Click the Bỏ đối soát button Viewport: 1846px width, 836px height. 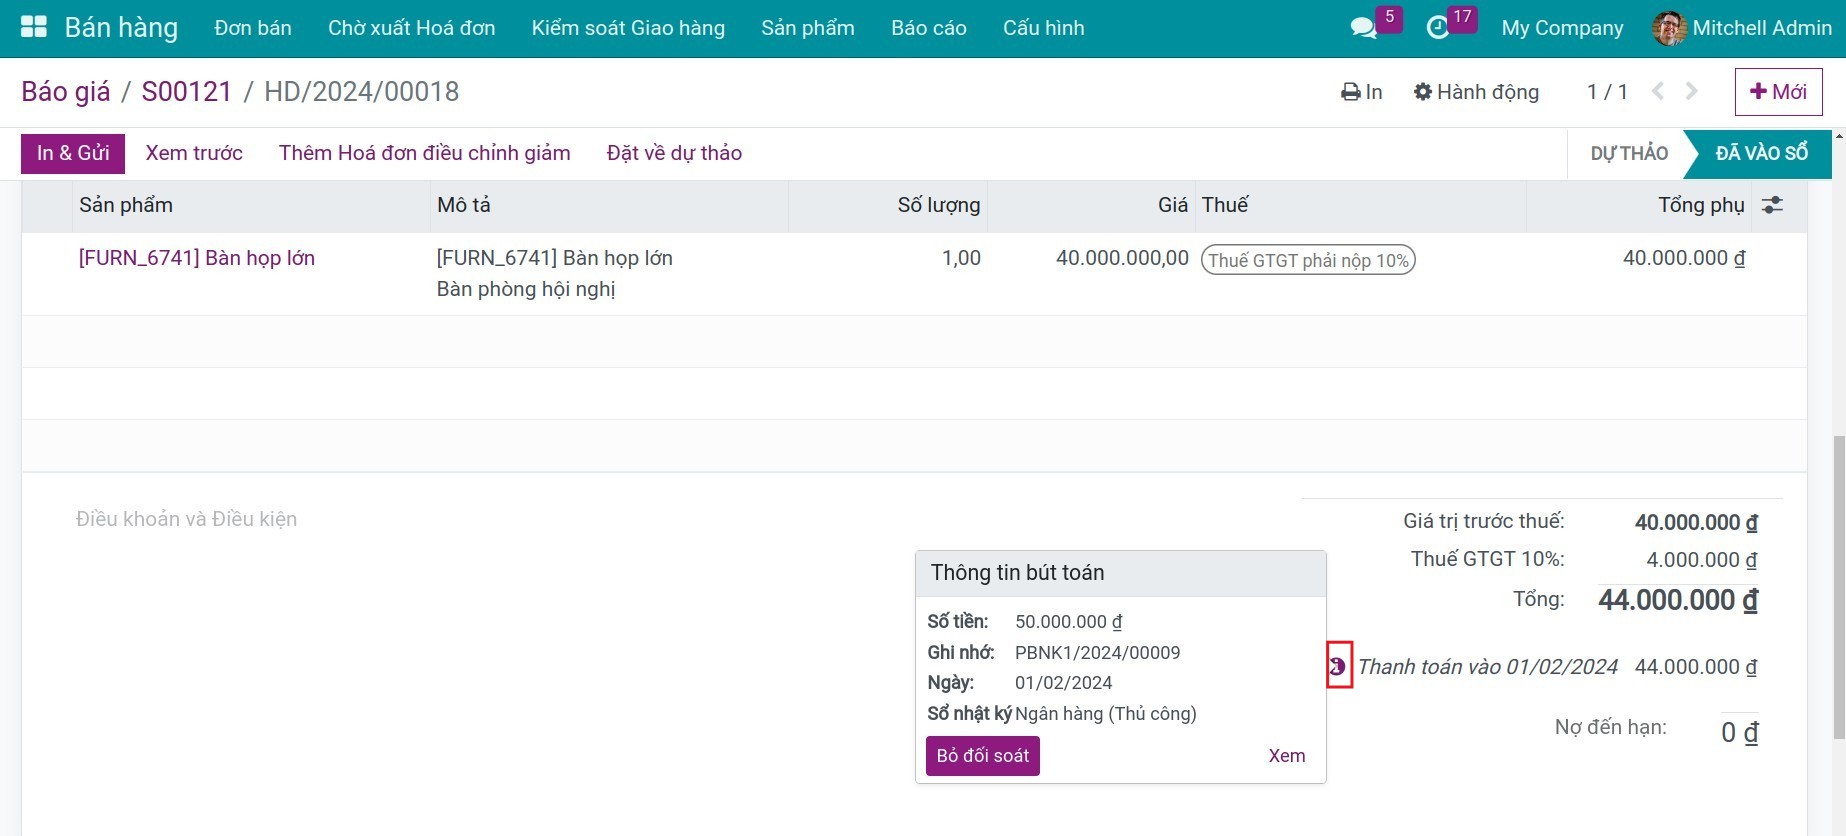[982, 756]
